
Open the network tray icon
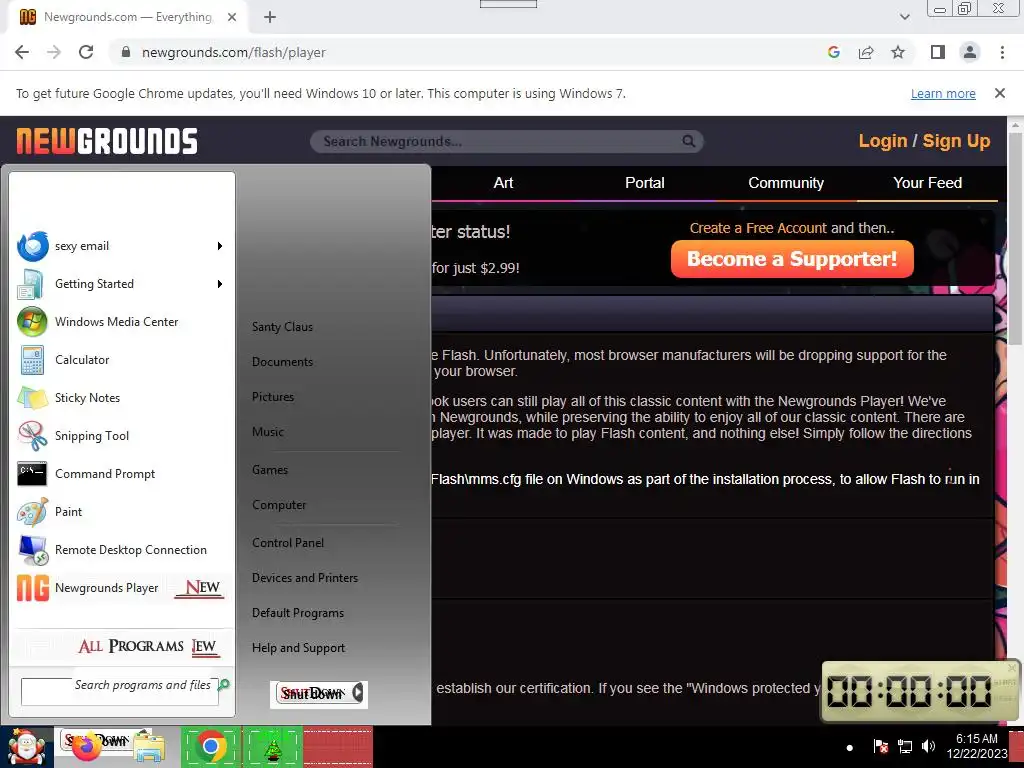pos(904,746)
